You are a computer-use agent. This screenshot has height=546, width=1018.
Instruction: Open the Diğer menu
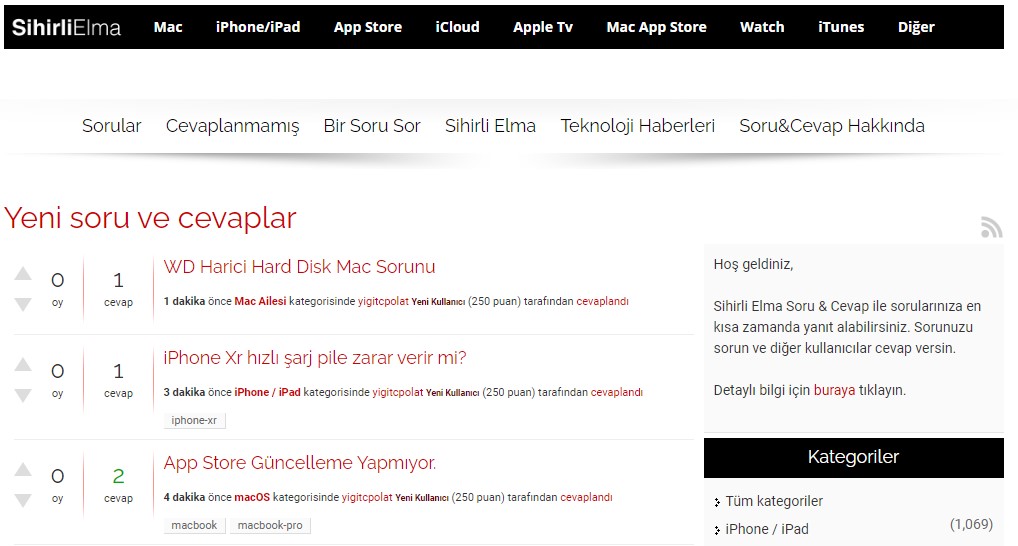[915, 27]
